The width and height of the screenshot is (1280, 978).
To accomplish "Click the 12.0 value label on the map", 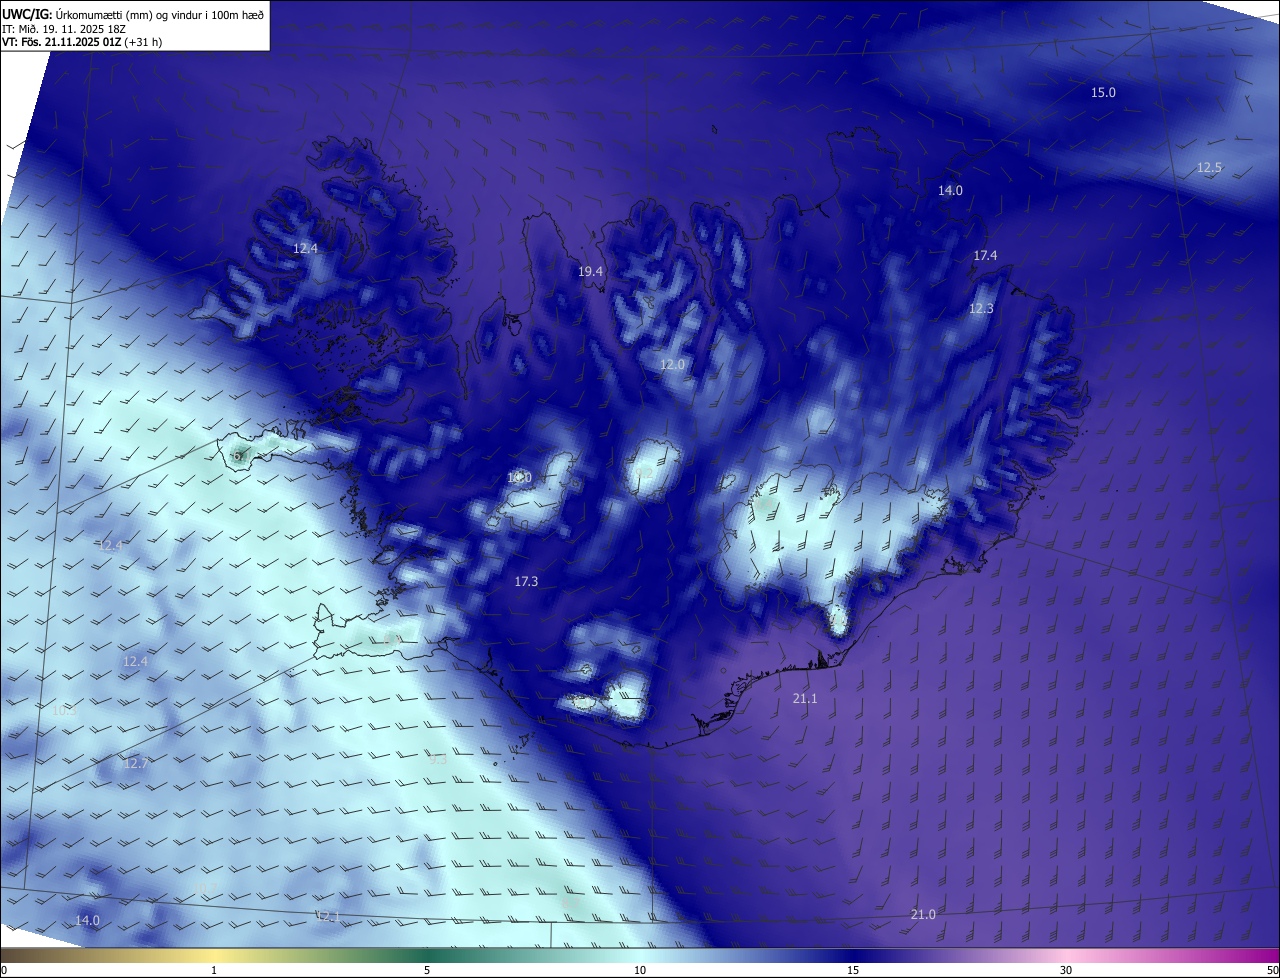I will (672, 365).
